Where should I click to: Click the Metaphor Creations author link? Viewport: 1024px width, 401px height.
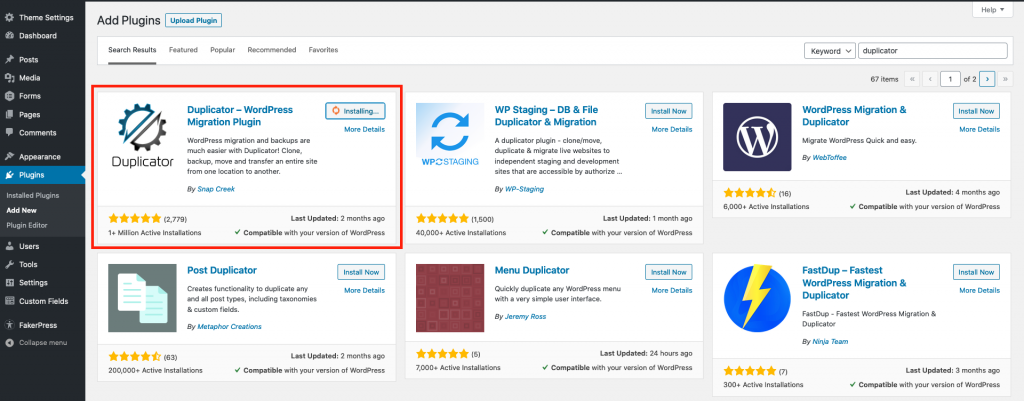229,326
